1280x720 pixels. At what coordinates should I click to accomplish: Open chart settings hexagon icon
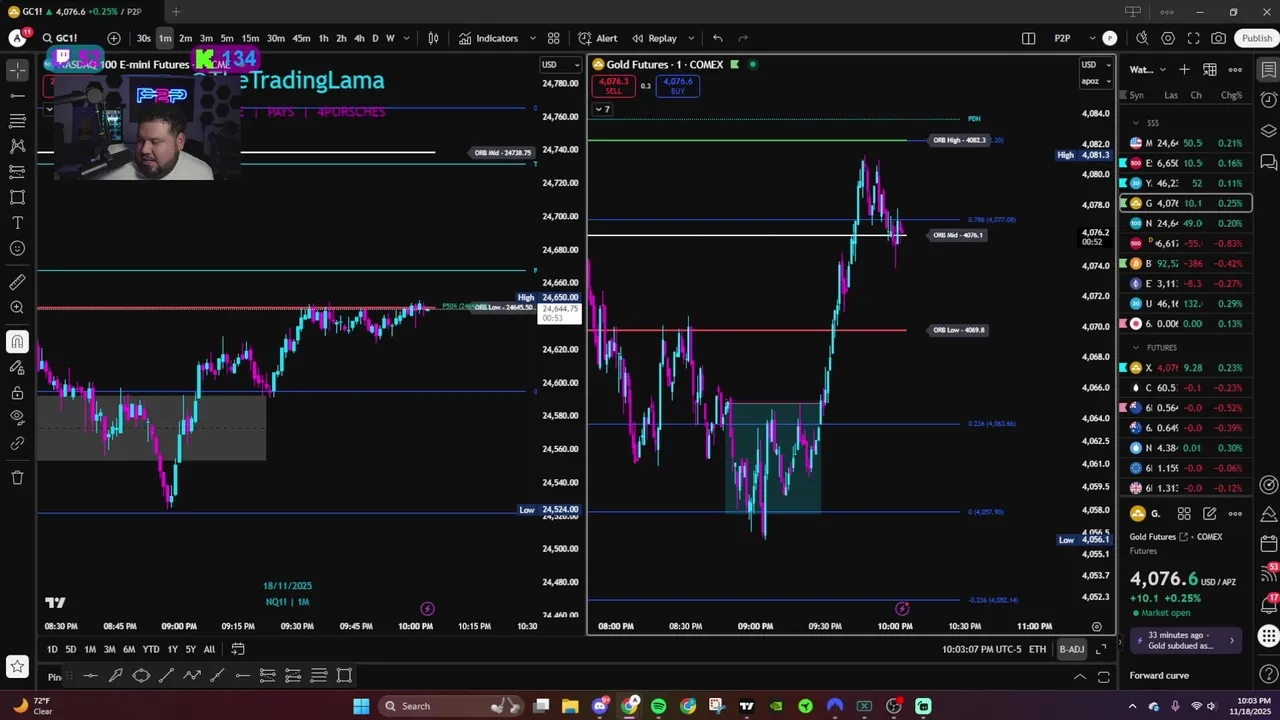coord(1168,38)
